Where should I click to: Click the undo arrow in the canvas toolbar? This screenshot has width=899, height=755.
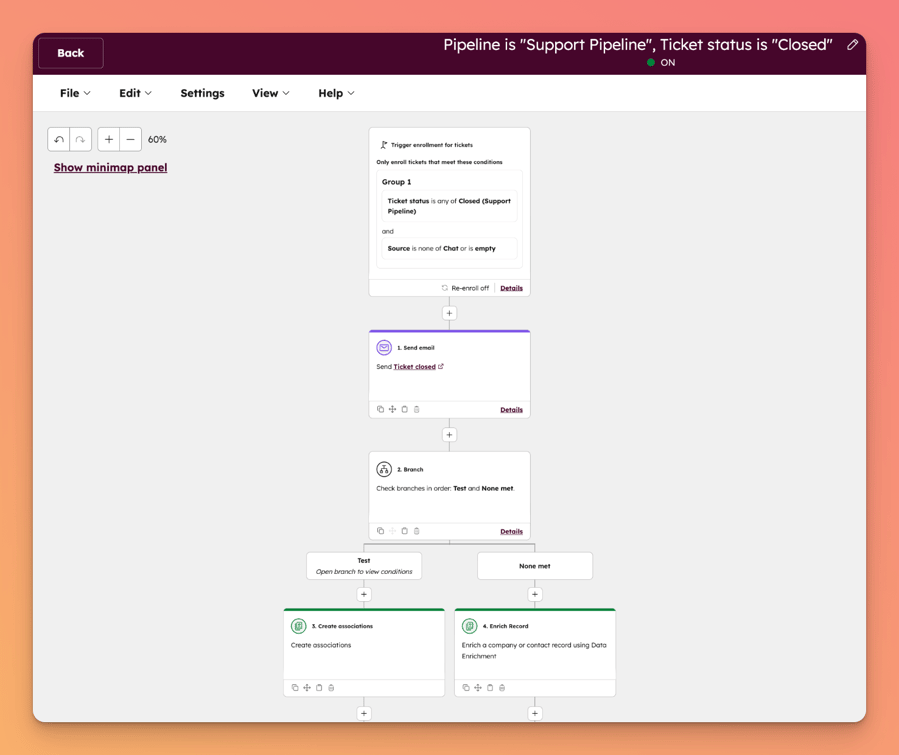(59, 139)
